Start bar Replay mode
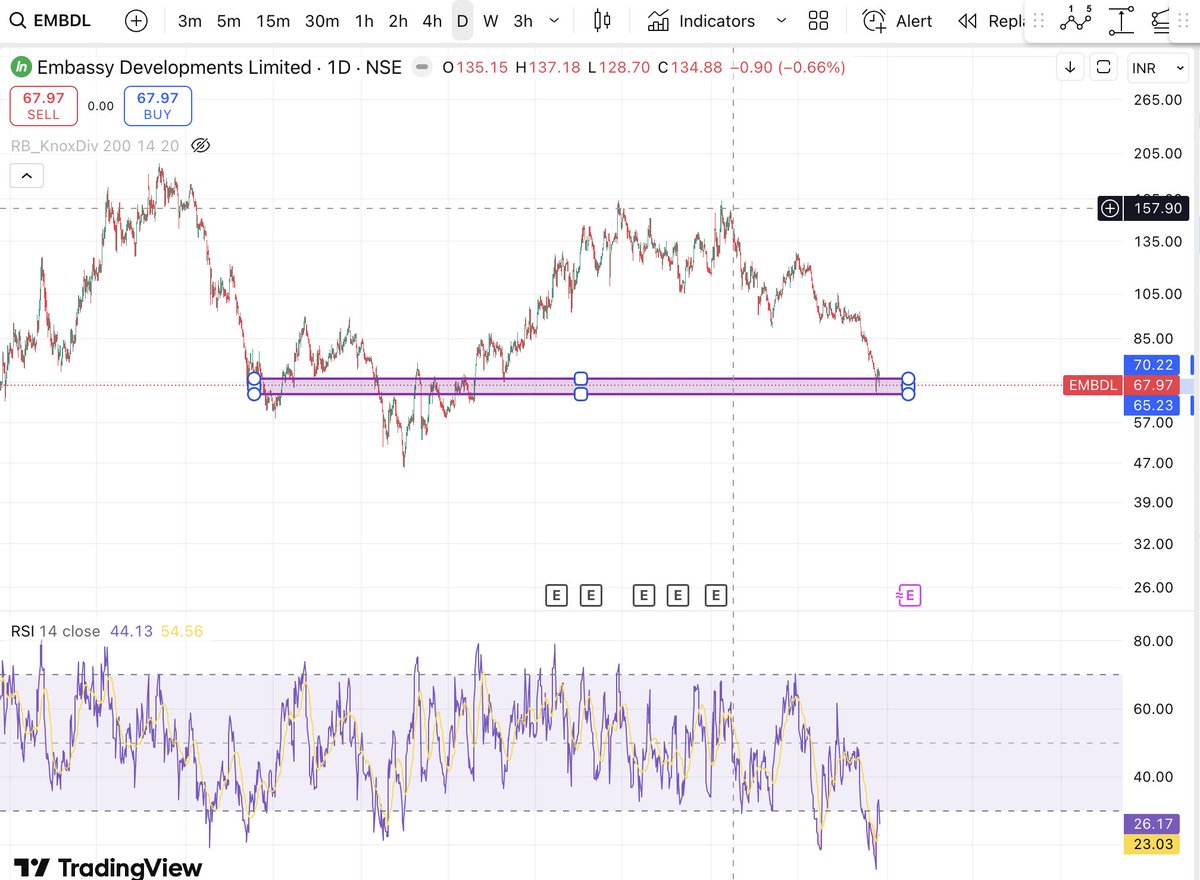Screen dimensions: 1200x880 point(991,21)
